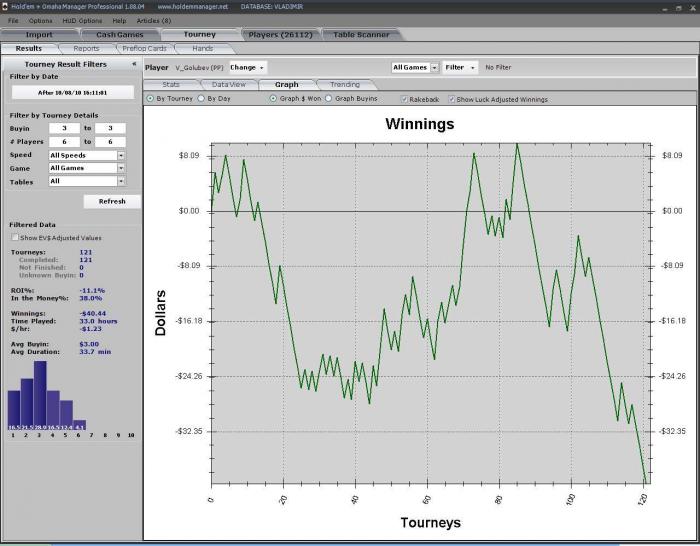The image size is (700, 546).
Task: Open the Filter dropdown button
Action: [460, 67]
